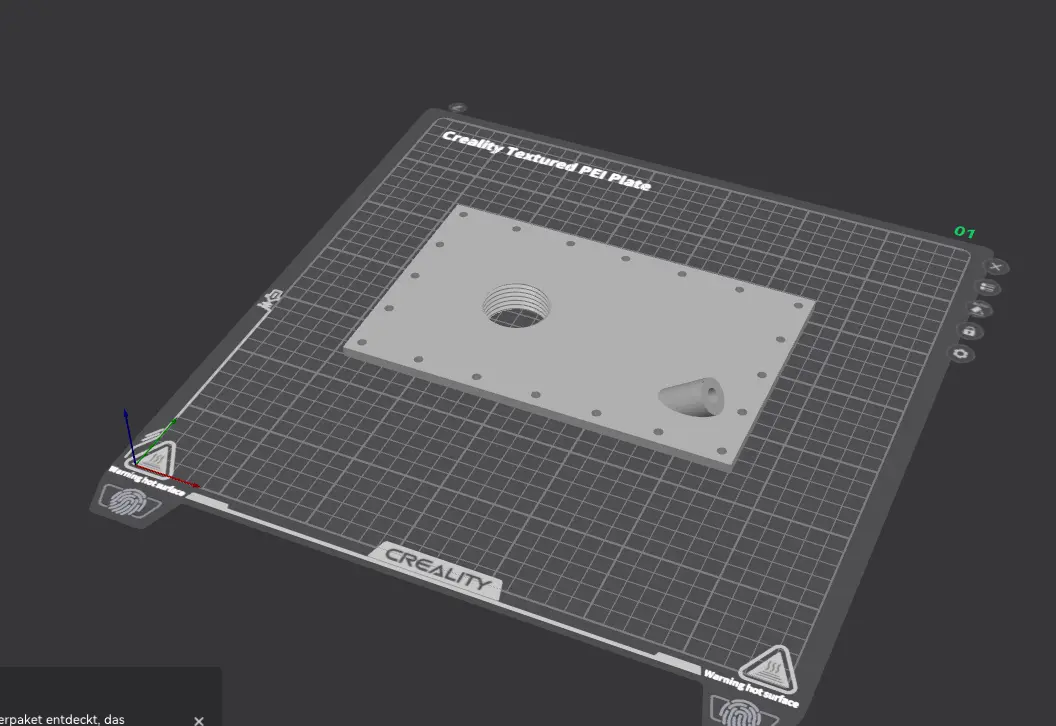Click the plate orient/arrange icon below X
1056x726 pixels.
[x=988, y=288]
